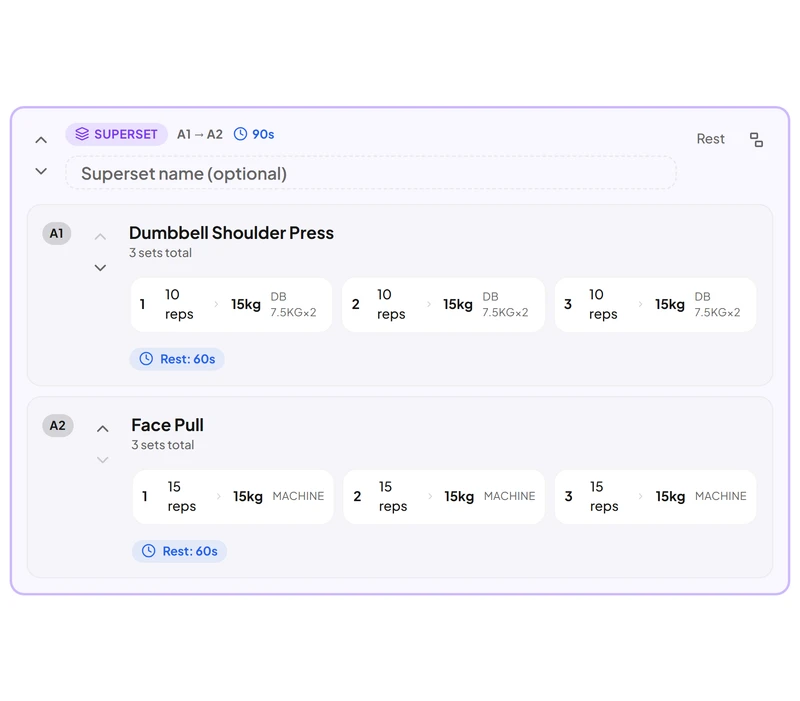Move Dumbbell Shoulder Press up
Screen dimensions: 800x701
101,237
